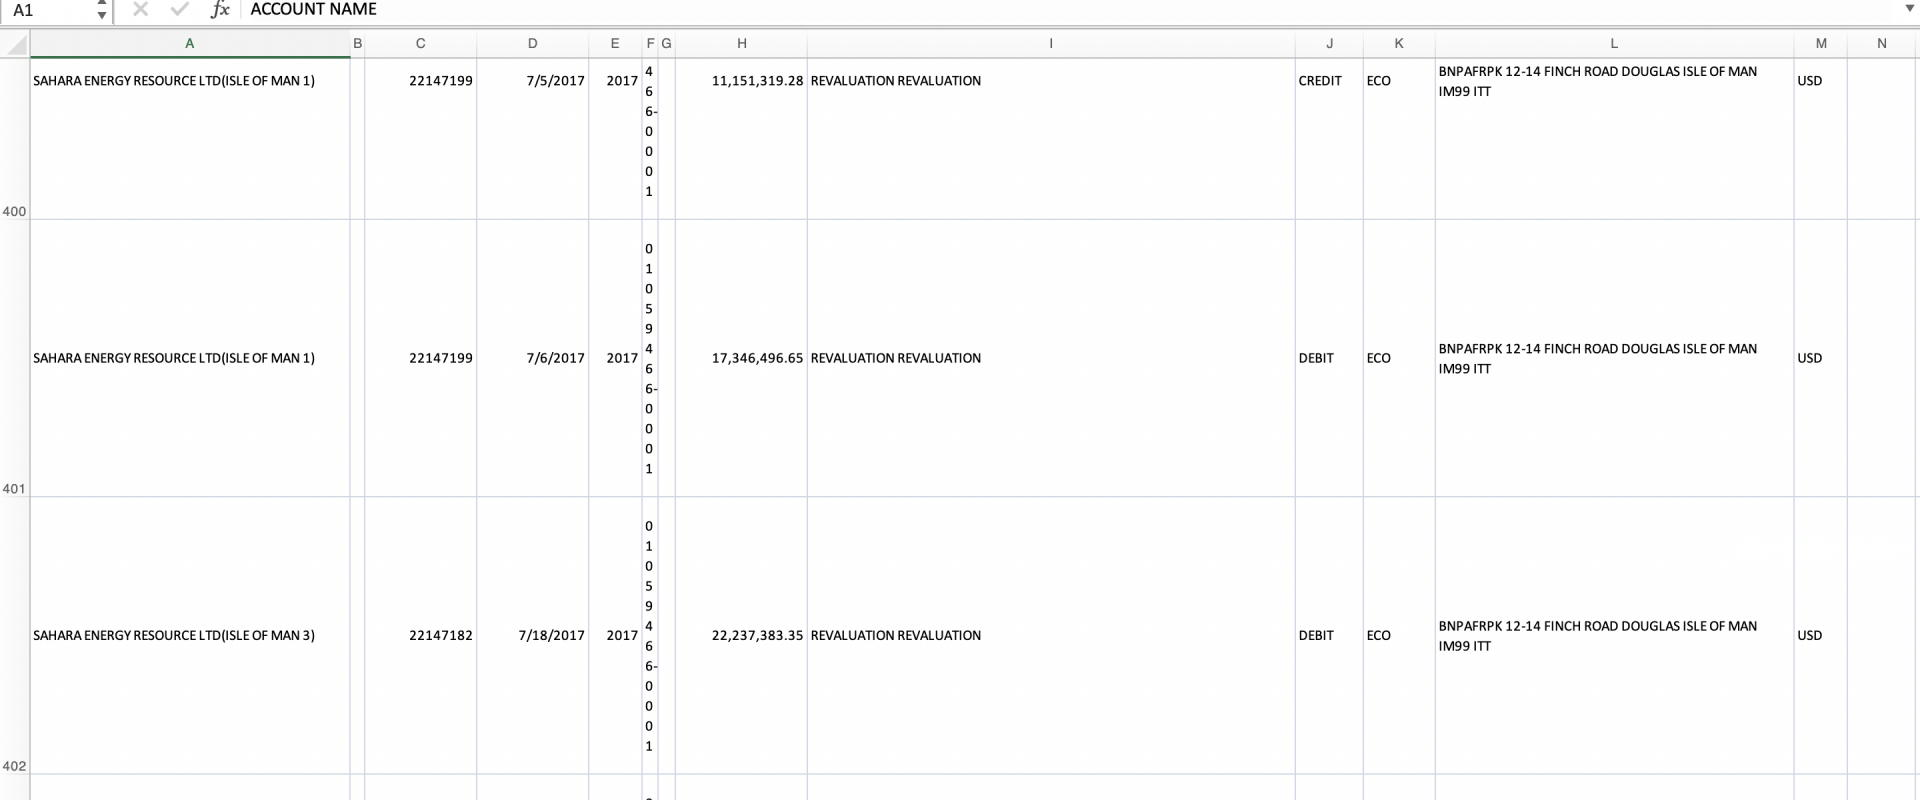The width and height of the screenshot is (1920, 800).
Task: Select BNPAFRPK address cell in row 401
Action: point(1614,358)
